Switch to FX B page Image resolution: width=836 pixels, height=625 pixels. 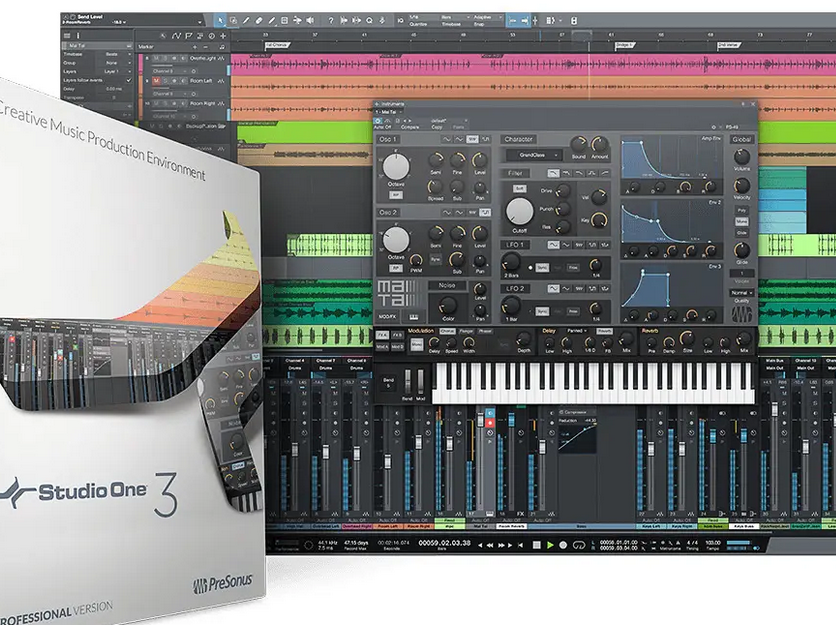click(397, 335)
